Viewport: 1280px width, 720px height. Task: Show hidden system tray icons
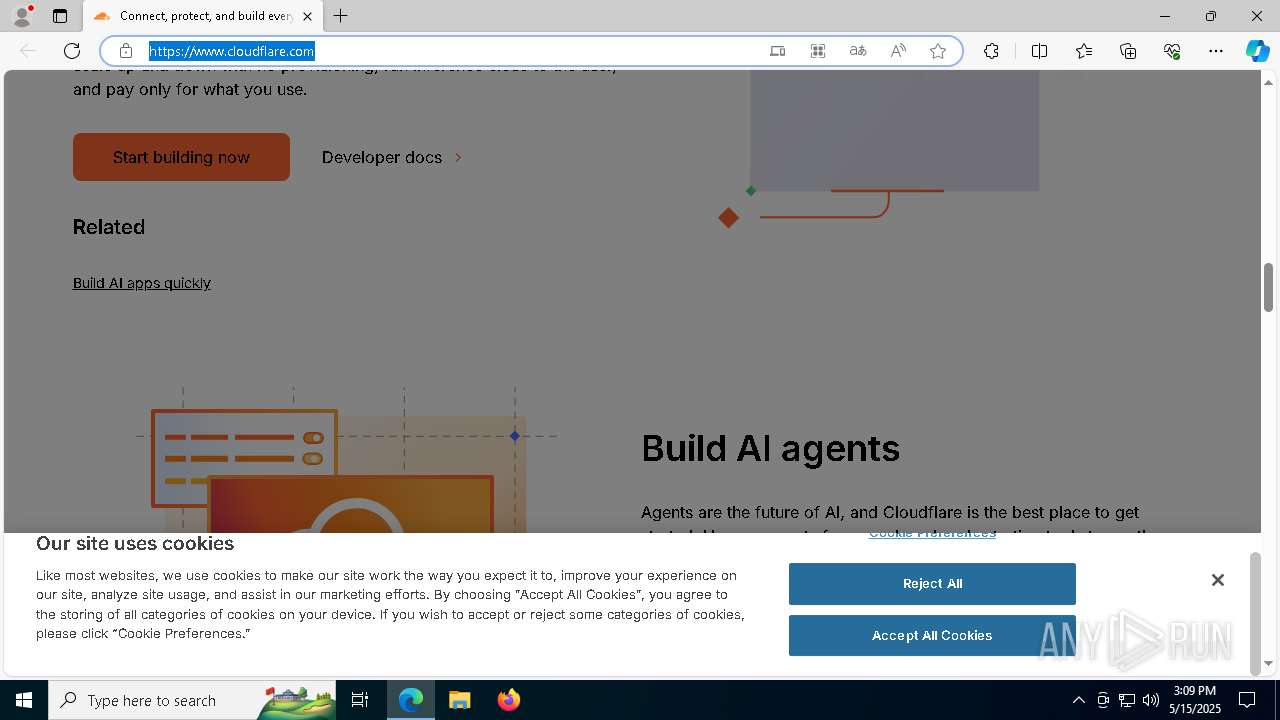click(x=1078, y=700)
